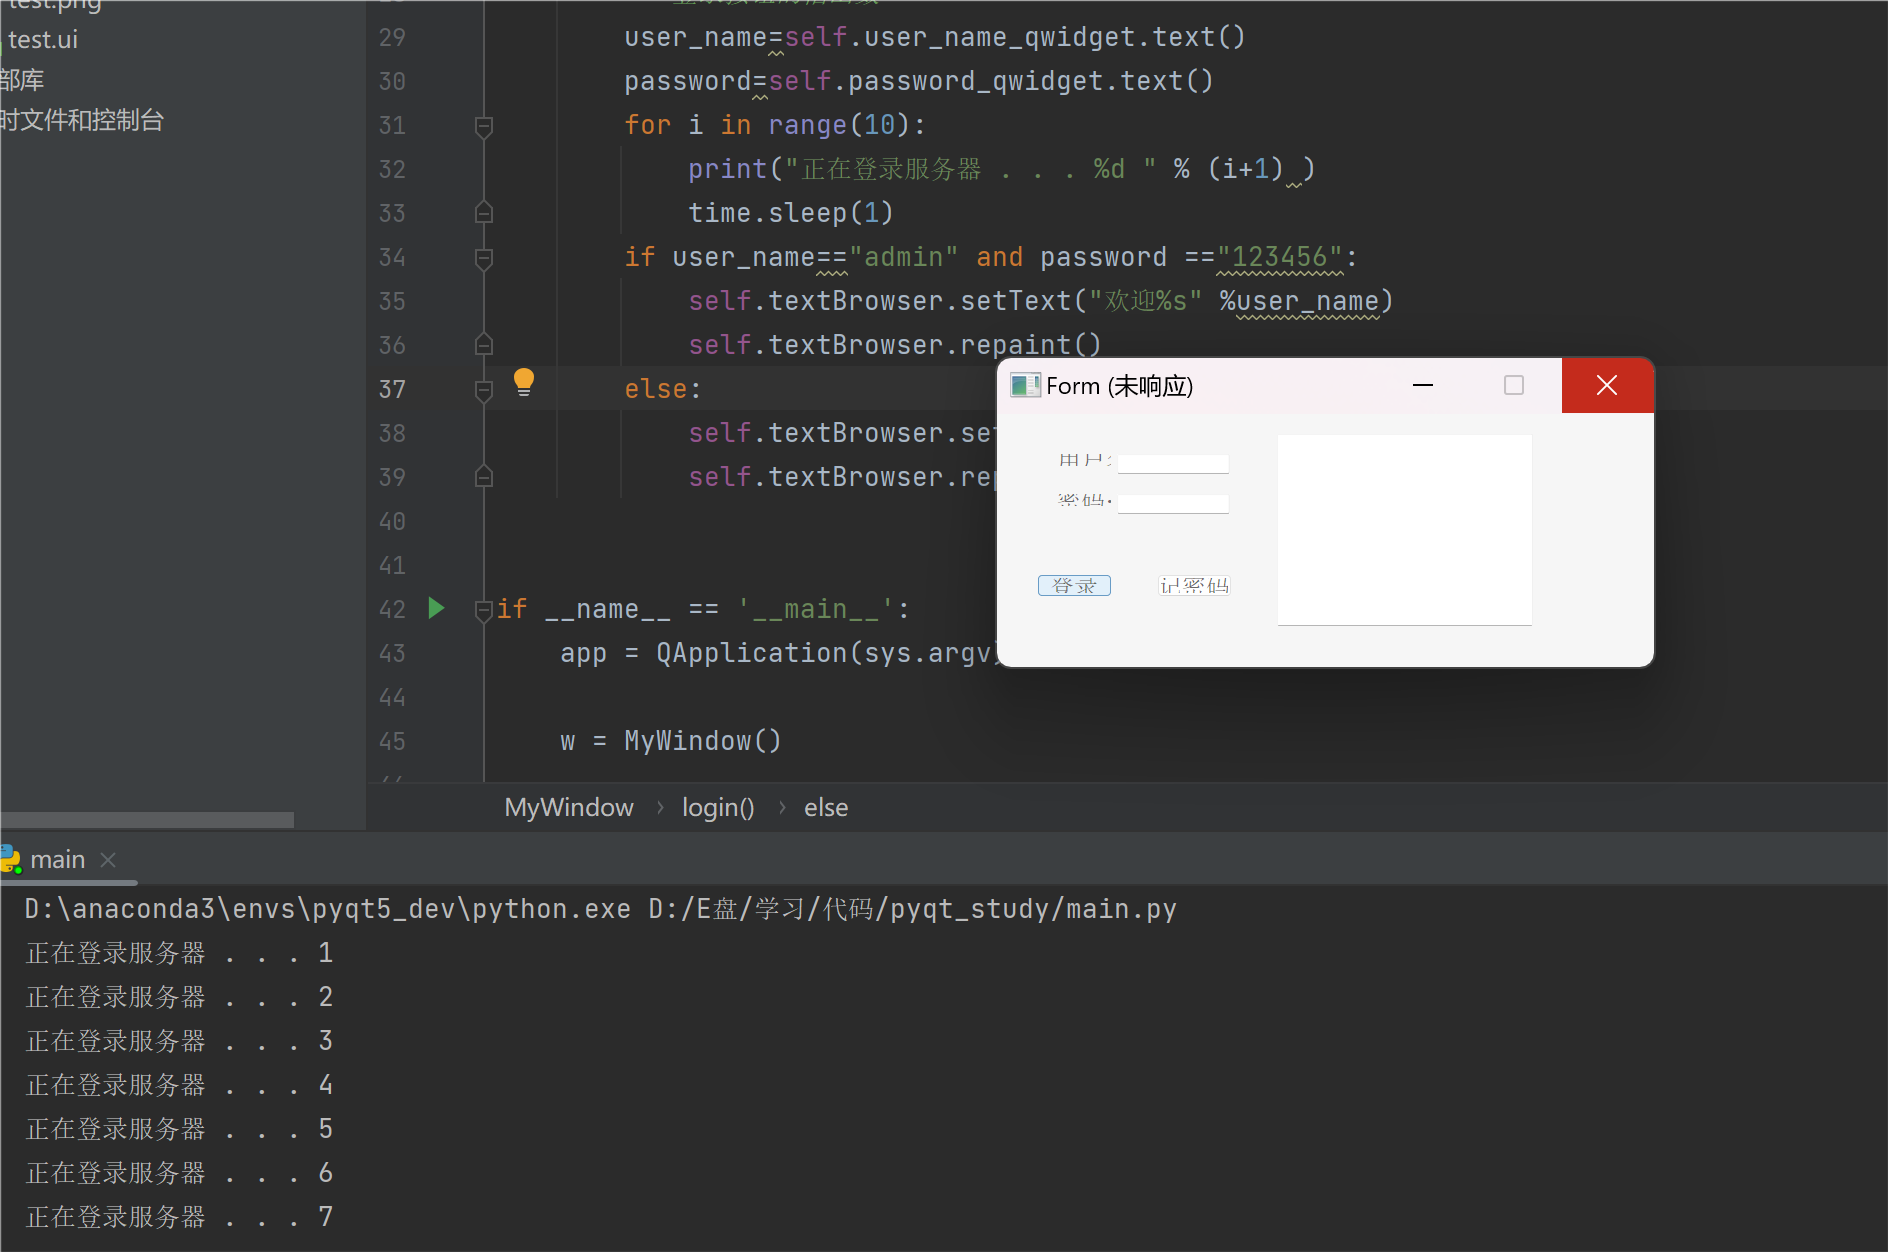Click console output line ending in 4
Image resolution: width=1888 pixels, height=1252 pixels.
pyautogui.click(x=179, y=1085)
